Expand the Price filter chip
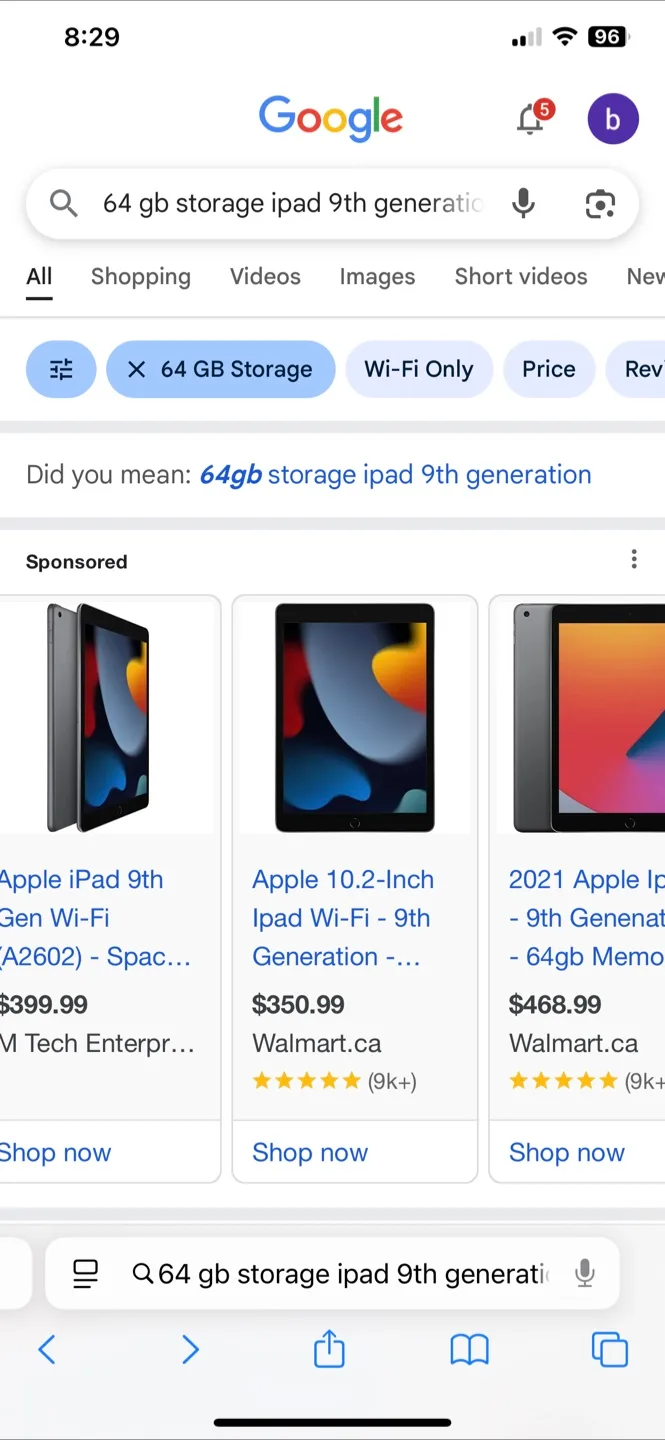 click(x=548, y=369)
